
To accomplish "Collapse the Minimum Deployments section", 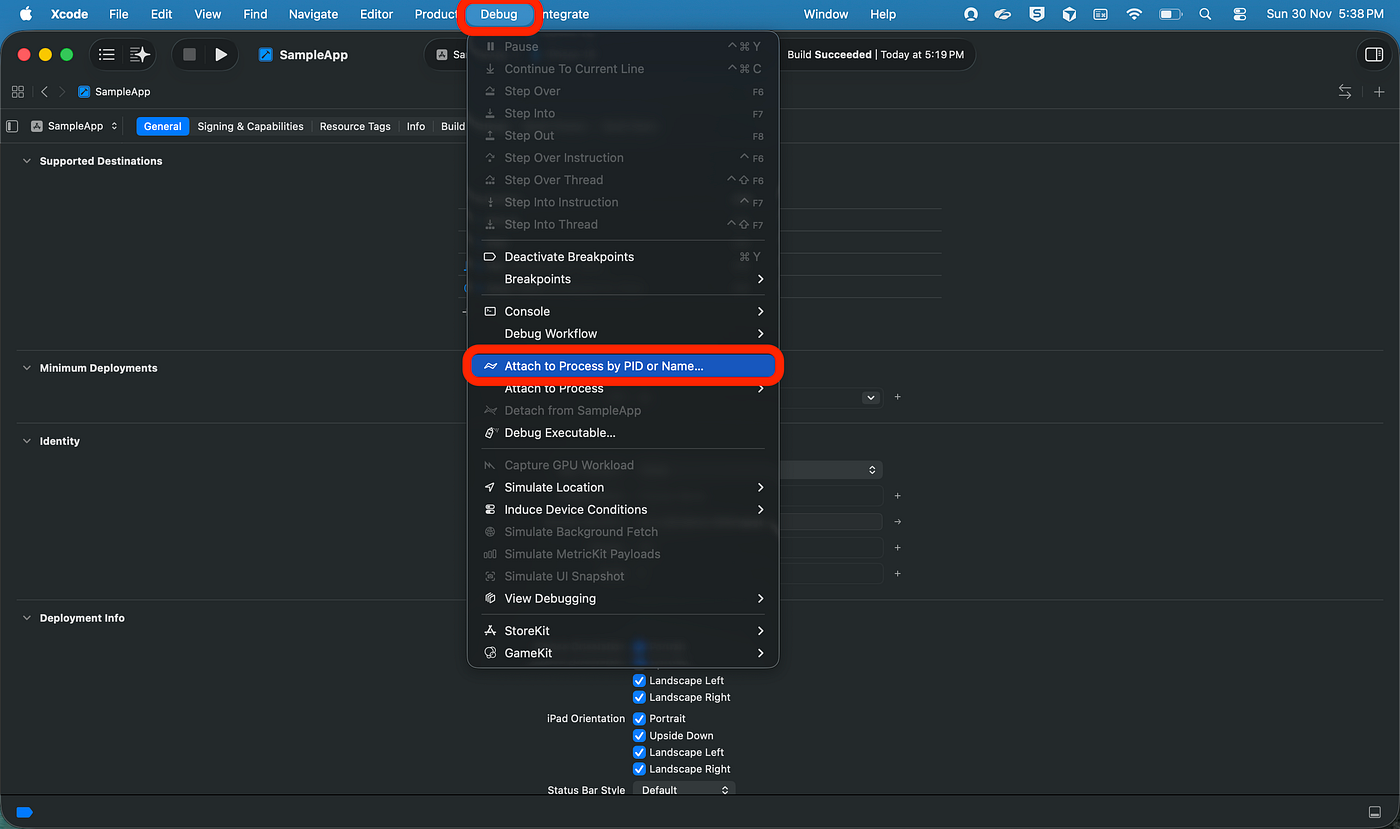I will tap(27, 368).
